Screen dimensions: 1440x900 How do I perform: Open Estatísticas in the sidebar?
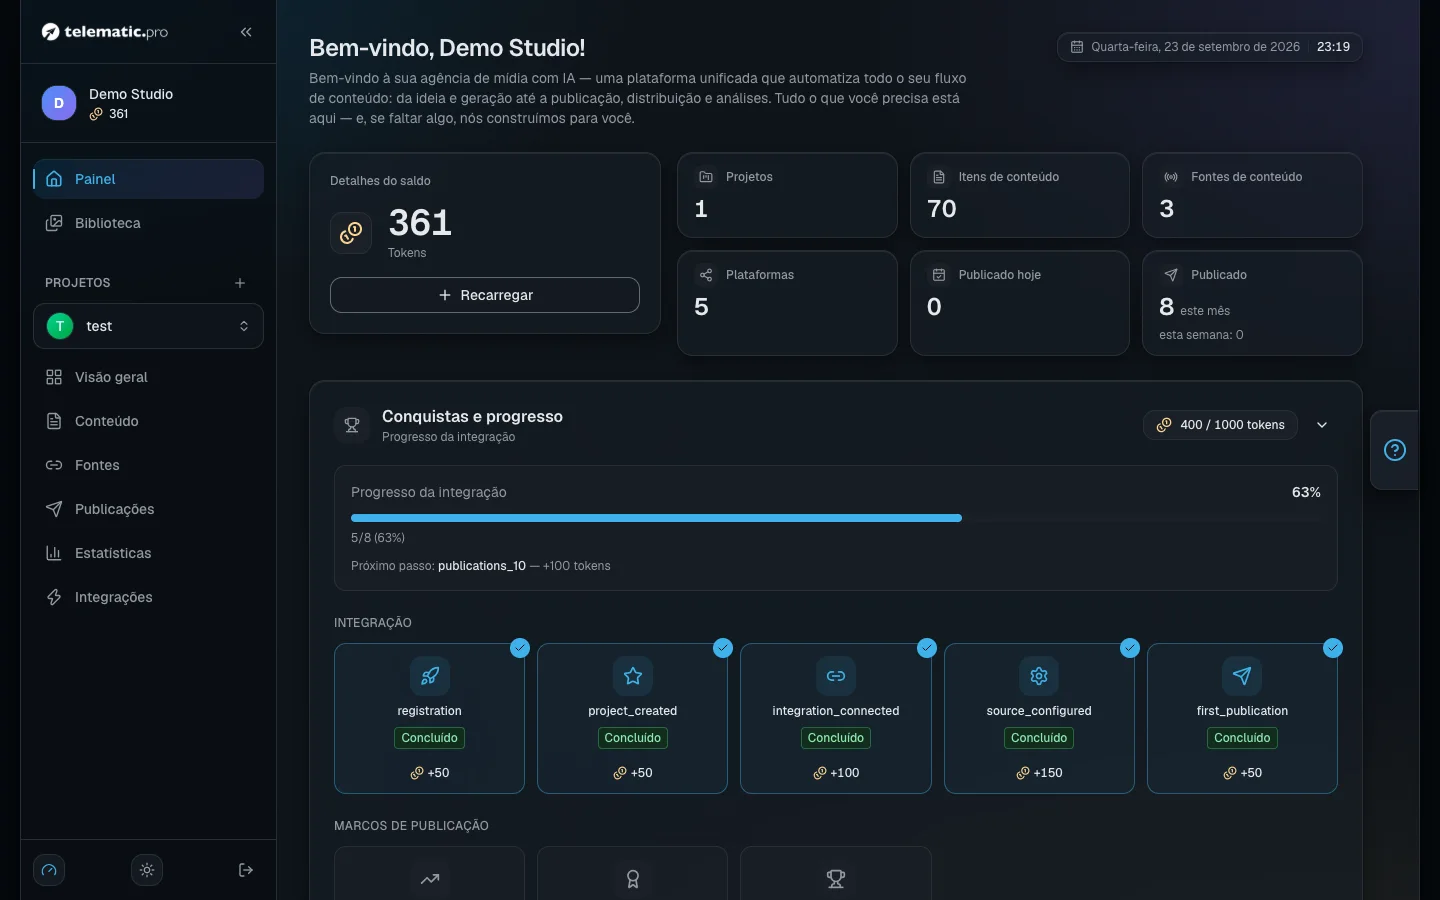click(x=148, y=553)
